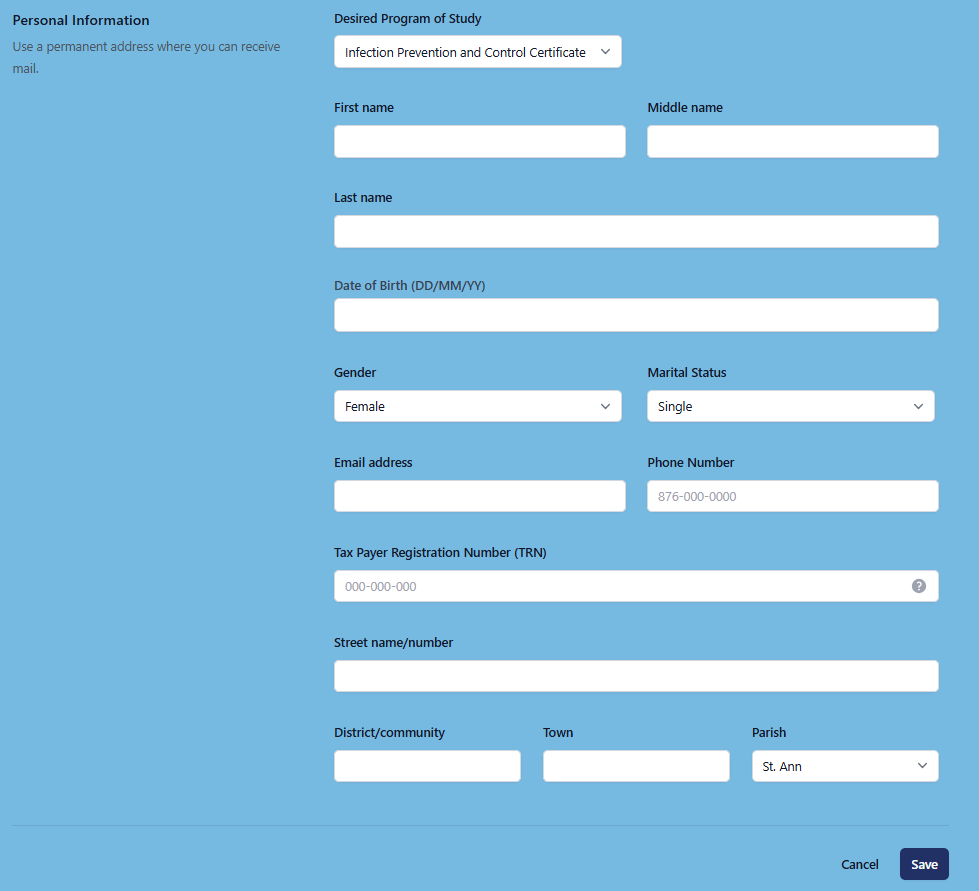Screen dimensions: 979x891
Task: Select the Last name text box
Action: [x=635, y=232]
